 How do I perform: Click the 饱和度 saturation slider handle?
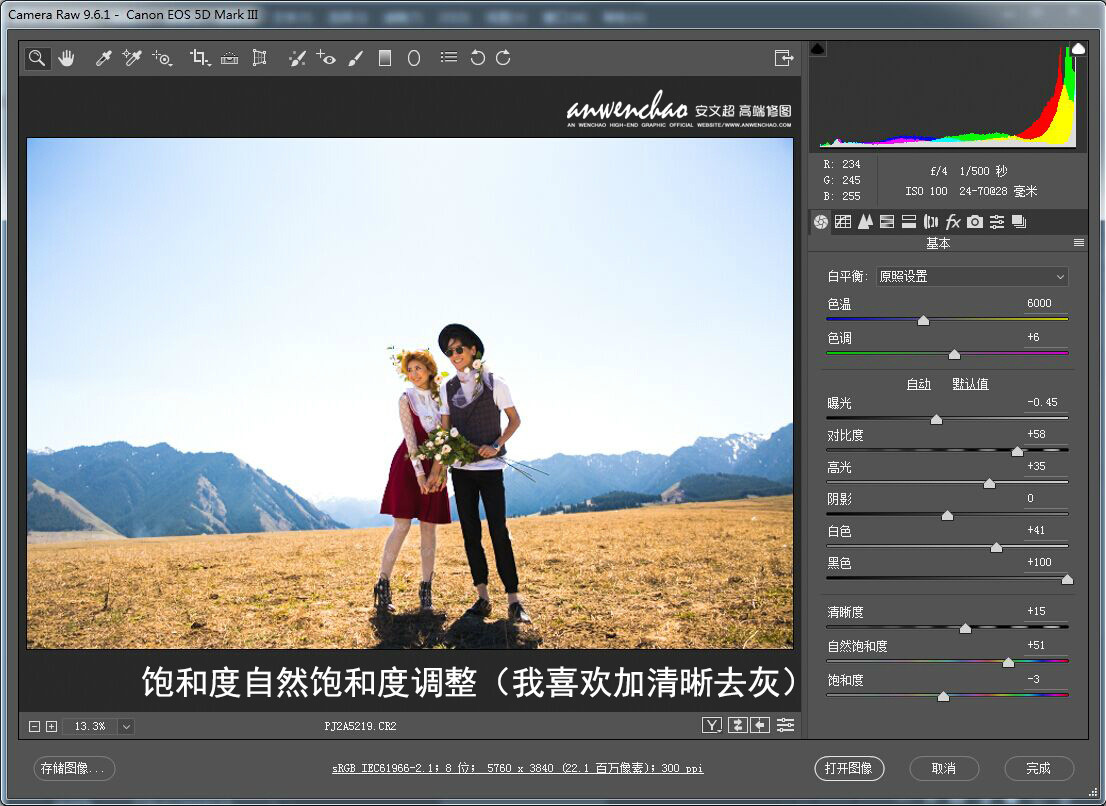click(x=943, y=697)
